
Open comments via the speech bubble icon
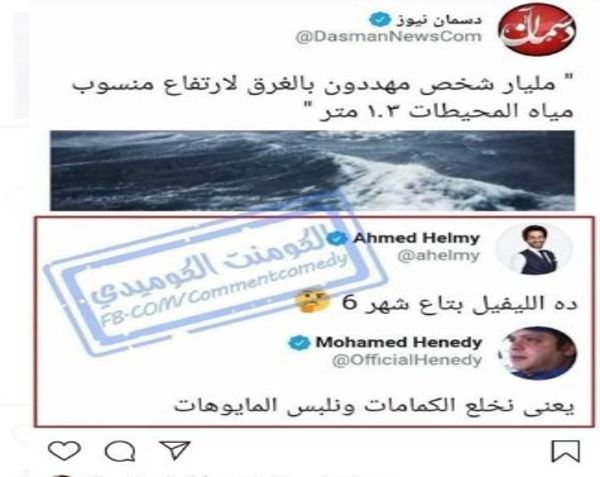click(x=120, y=451)
